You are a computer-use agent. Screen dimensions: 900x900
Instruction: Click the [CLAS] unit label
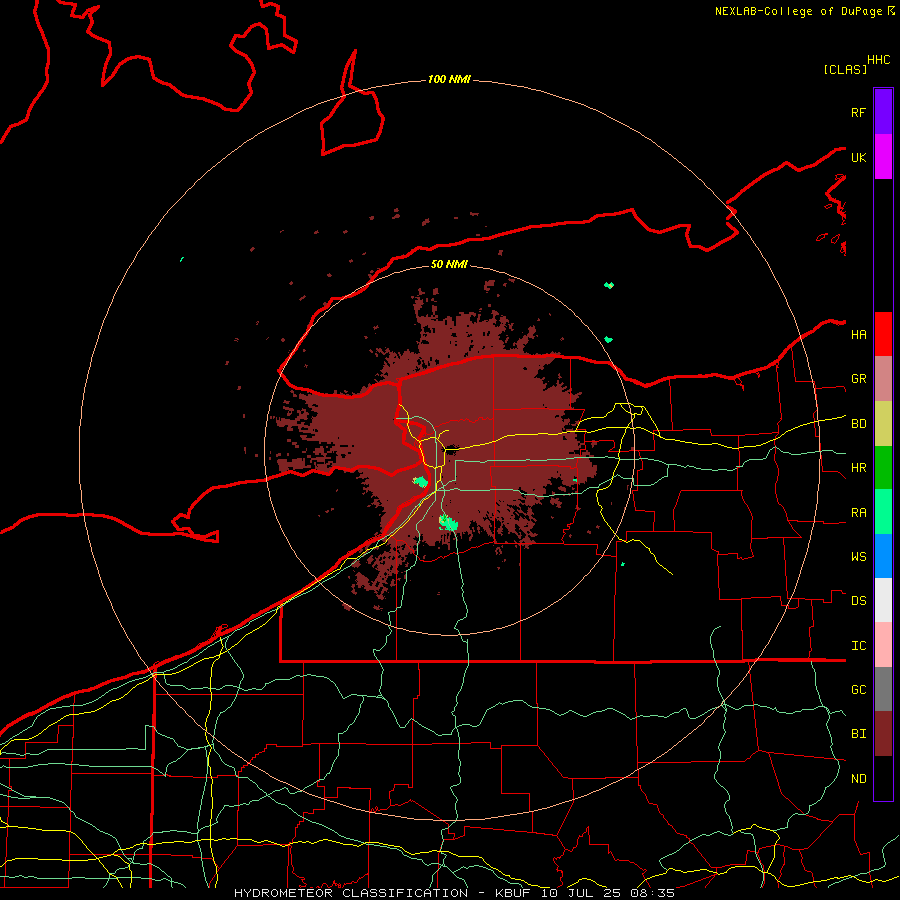[x=845, y=69]
